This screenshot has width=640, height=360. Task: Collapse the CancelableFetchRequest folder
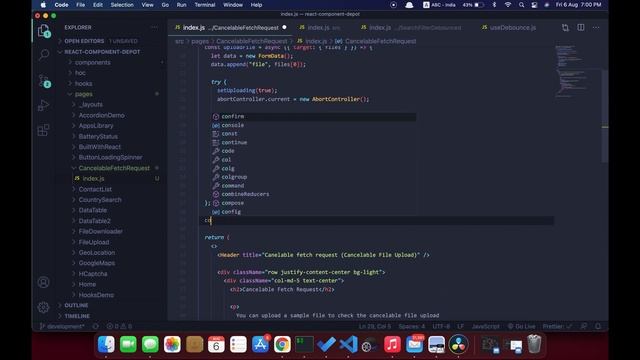pos(114,168)
